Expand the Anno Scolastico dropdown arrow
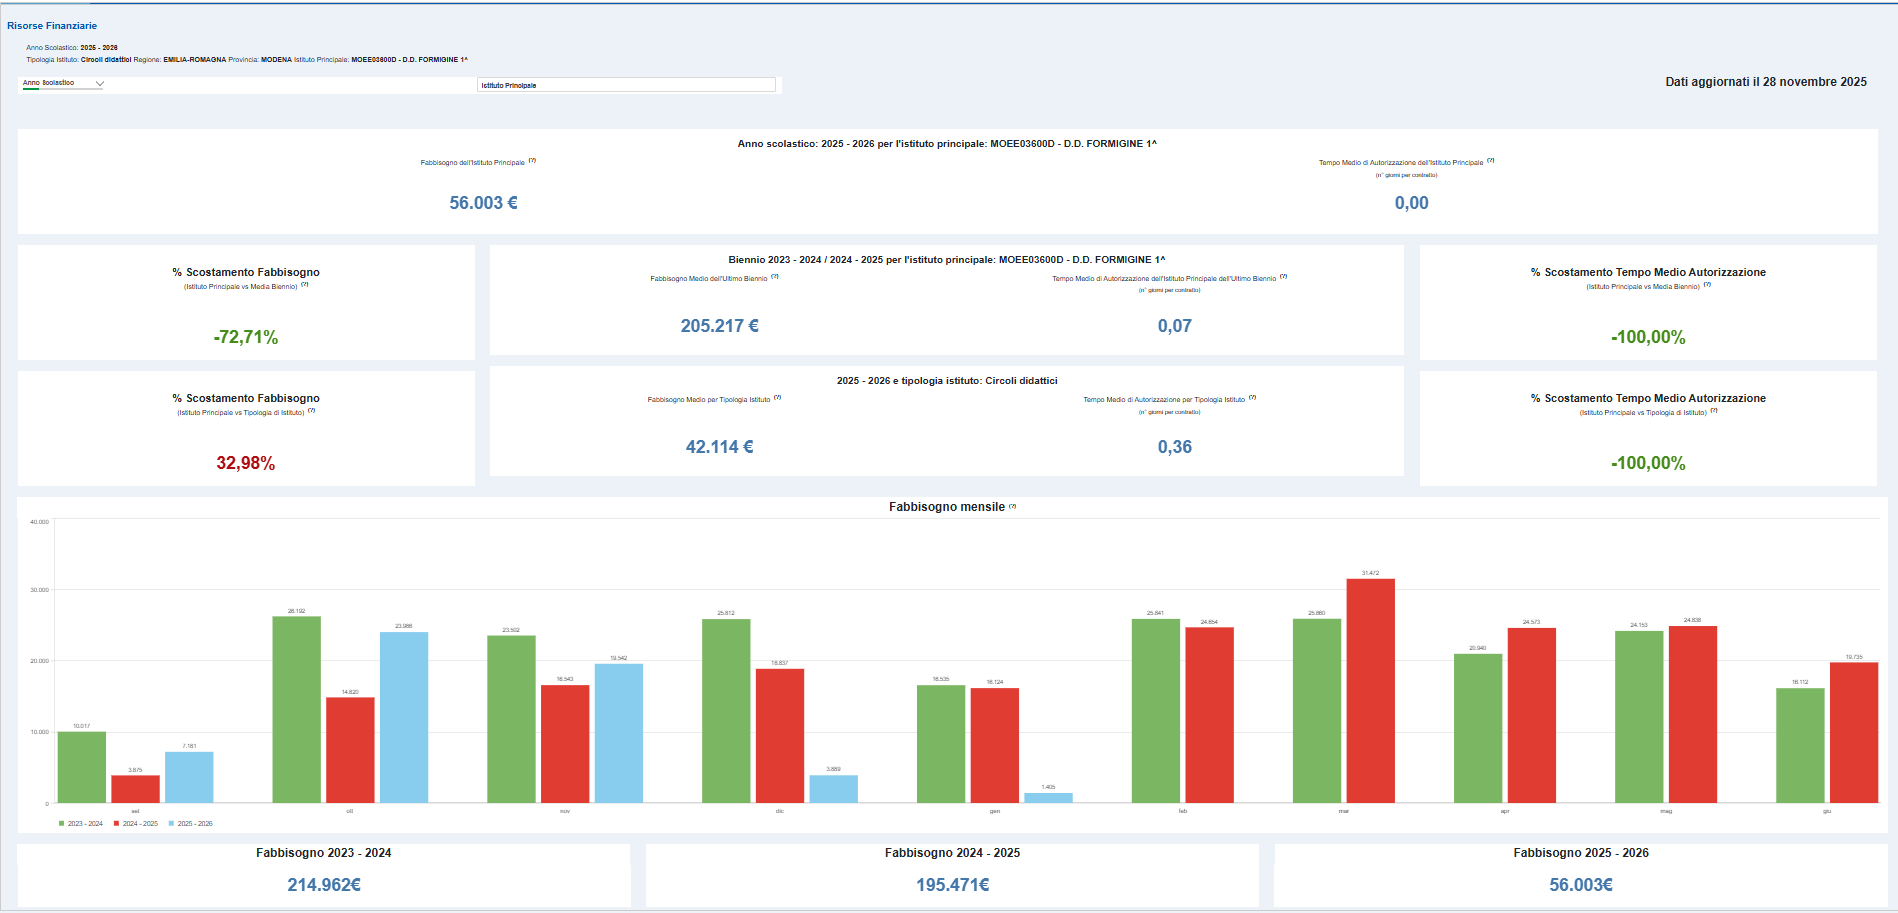Viewport: 1898px width, 913px height. (99, 84)
